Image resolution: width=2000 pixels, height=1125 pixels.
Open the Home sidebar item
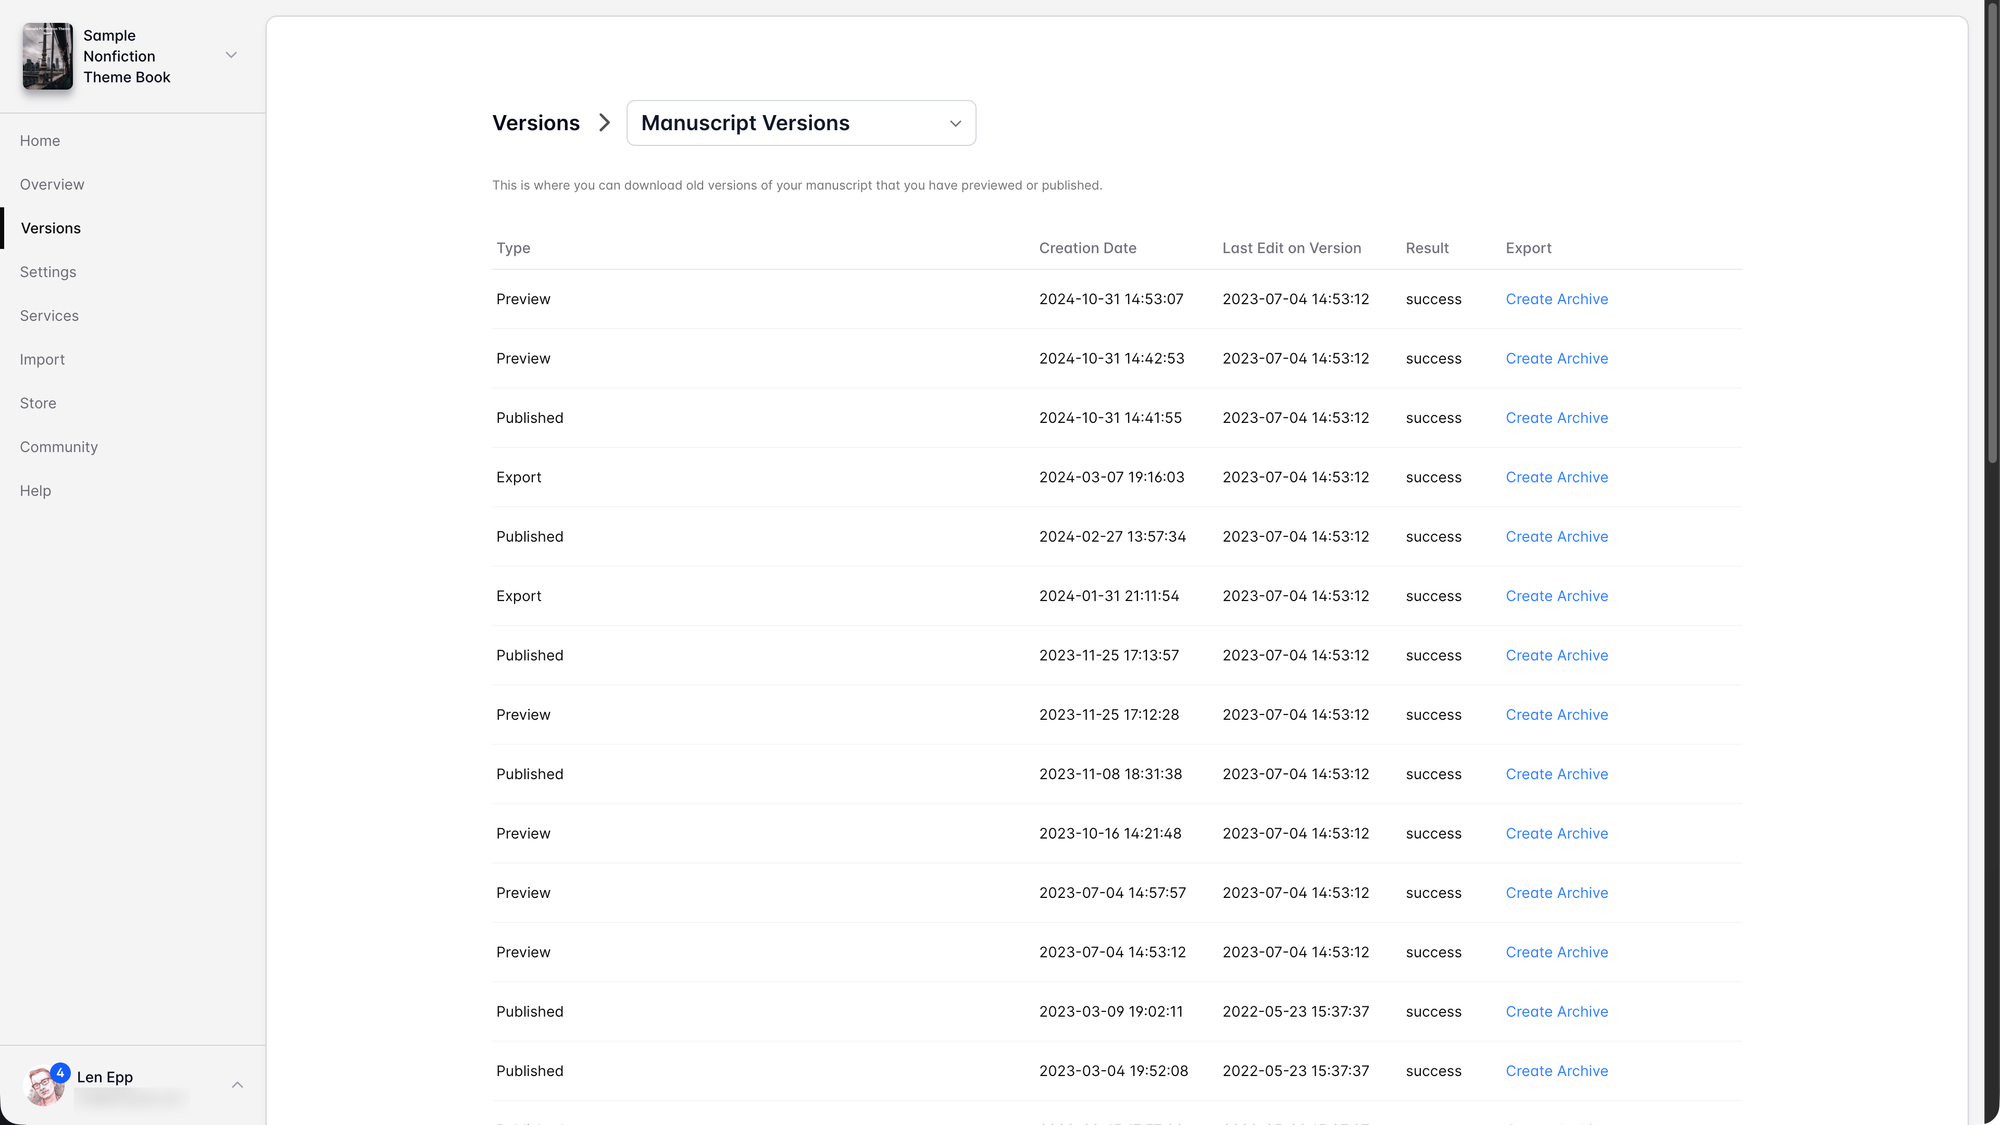pyautogui.click(x=40, y=141)
